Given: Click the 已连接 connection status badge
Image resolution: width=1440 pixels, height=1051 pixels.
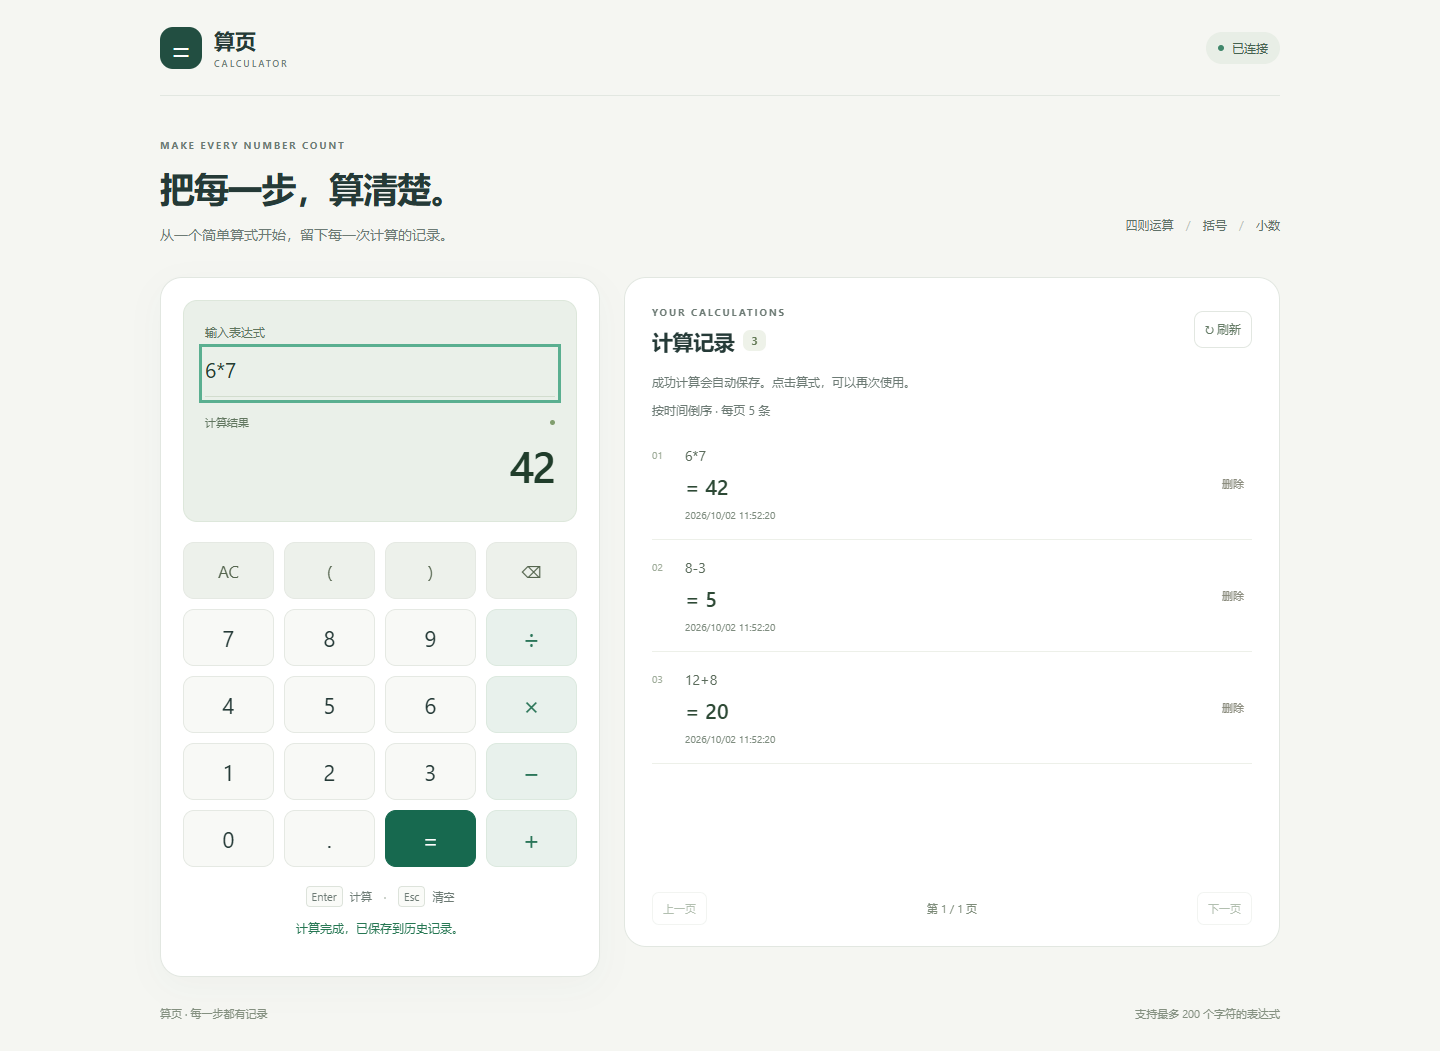Looking at the screenshot, I should pyautogui.click(x=1242, y=48).
